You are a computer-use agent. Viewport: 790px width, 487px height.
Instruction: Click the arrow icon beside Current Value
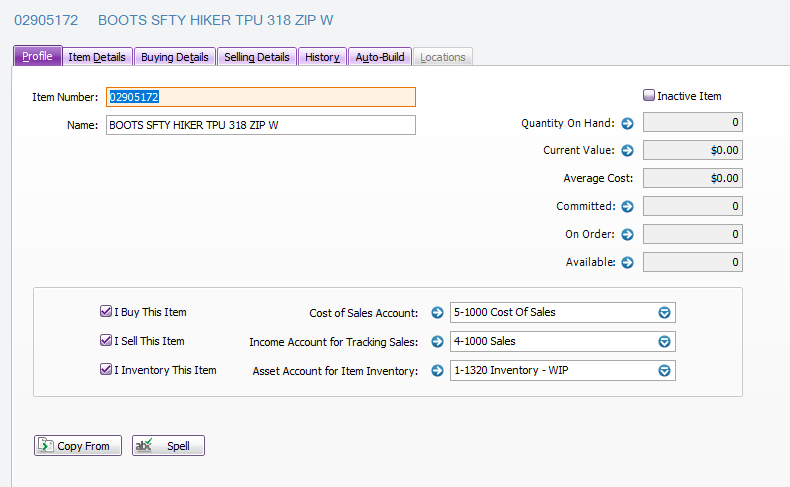click(628, 151)
